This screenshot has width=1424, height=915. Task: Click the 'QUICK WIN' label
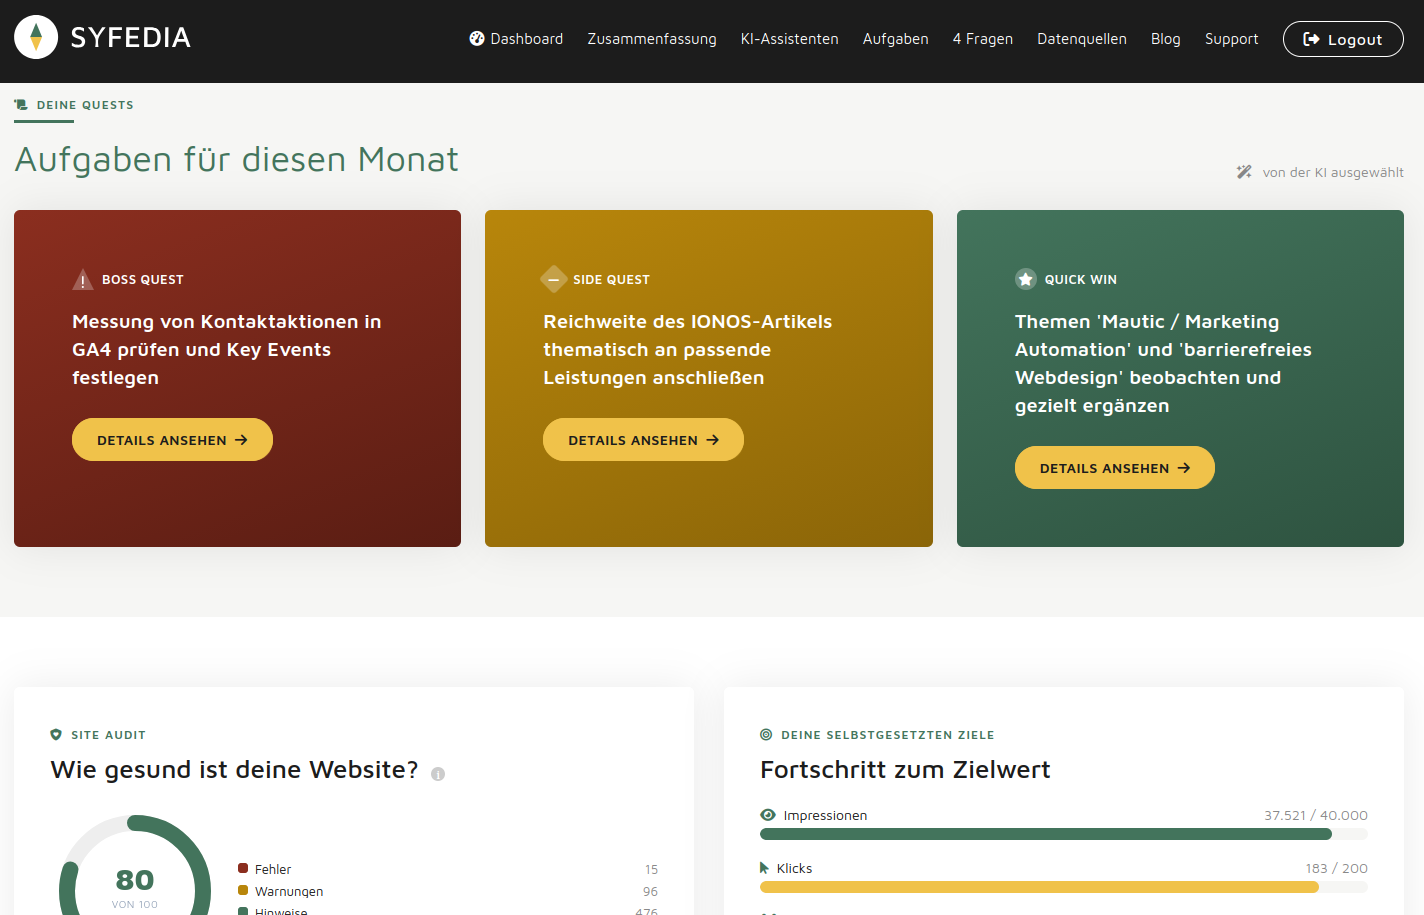(1081, 280)
